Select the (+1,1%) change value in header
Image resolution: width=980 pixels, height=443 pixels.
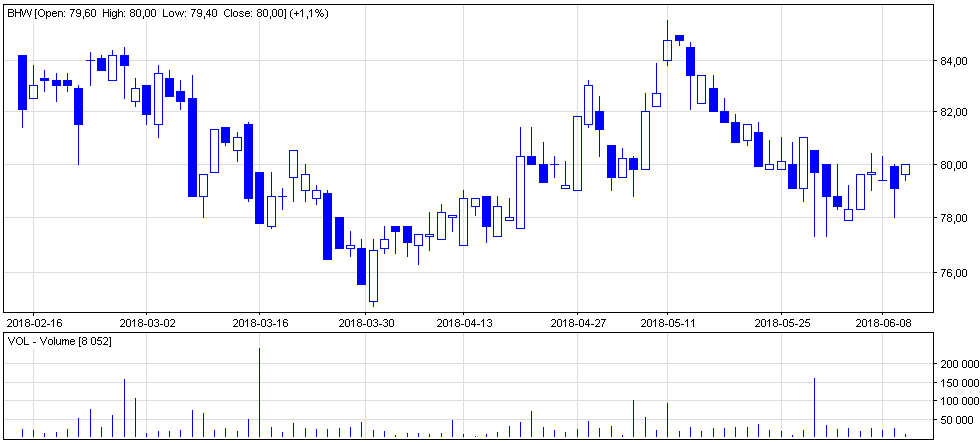pyautogui.click(x=308, y=13)
